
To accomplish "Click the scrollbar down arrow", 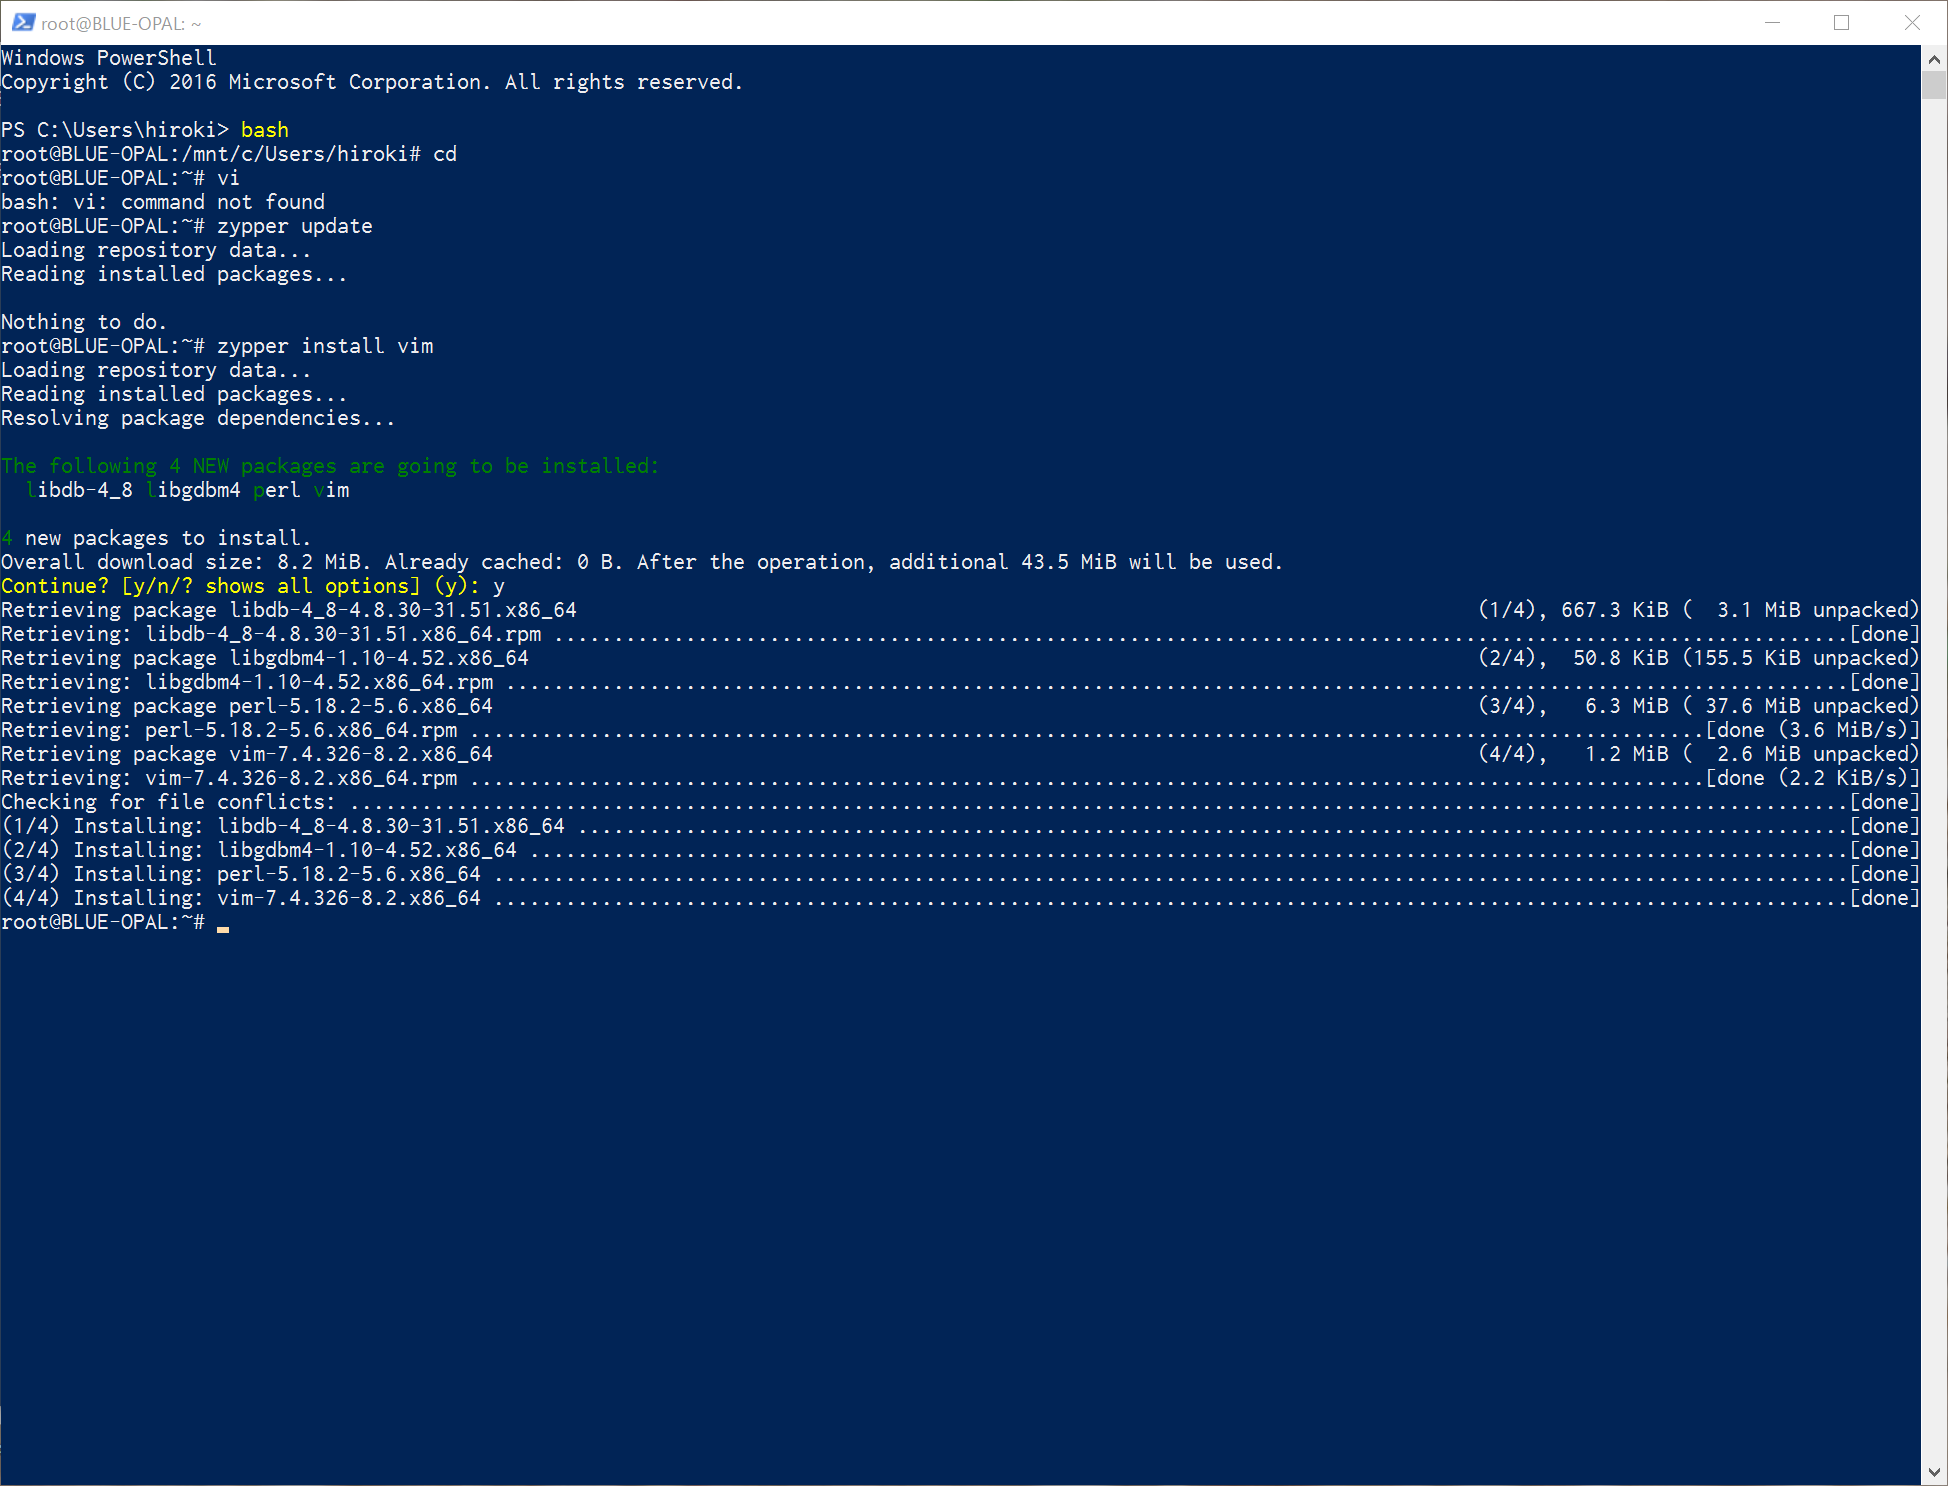I will tap(1934, 1472).
